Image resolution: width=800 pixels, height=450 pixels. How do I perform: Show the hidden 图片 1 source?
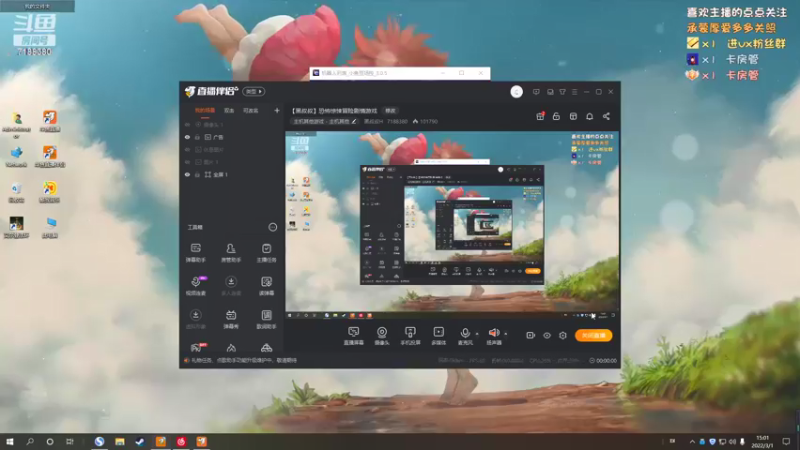(x=187, y=162)
